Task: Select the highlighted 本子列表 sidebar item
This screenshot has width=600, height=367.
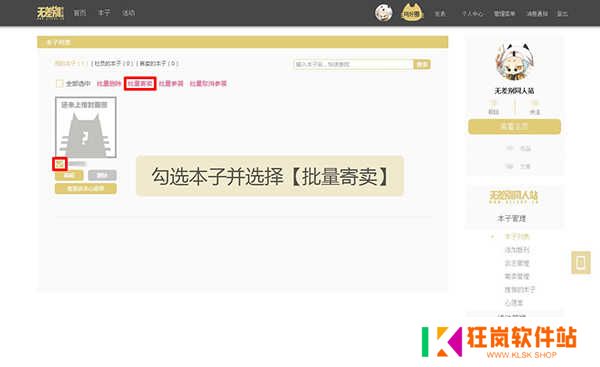Action: click(x=517, y=237)
